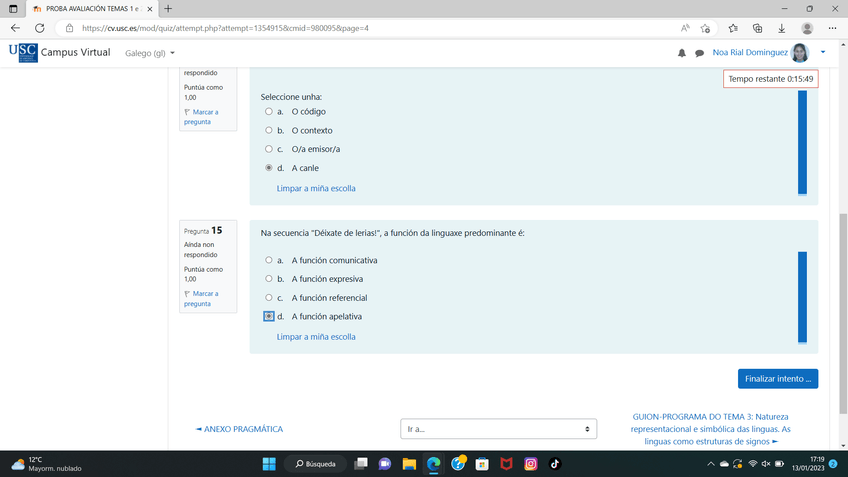Viewport: 848px width, 477px height.
Task: Show hidden system tray icons chevron
Action: coord(711,464)
